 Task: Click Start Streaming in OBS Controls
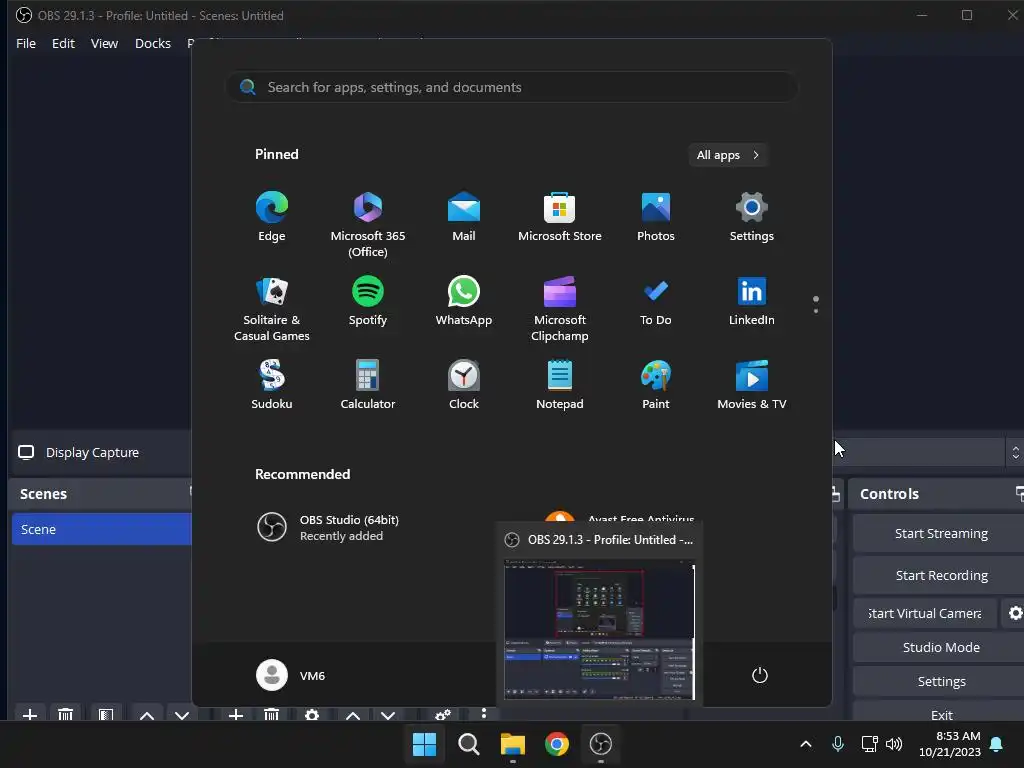(x=940, y=534)
